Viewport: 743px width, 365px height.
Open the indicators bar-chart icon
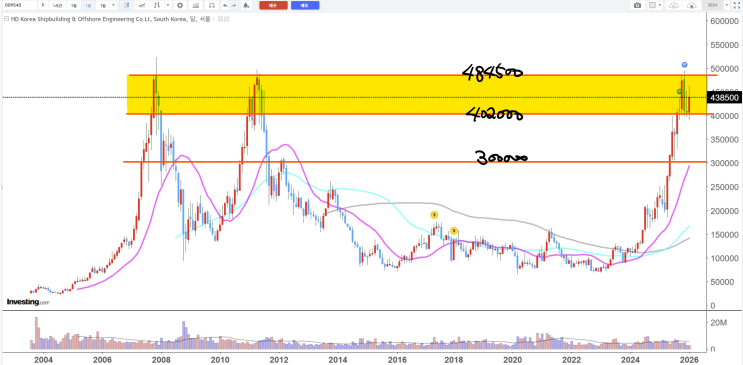tap(196, 5)
